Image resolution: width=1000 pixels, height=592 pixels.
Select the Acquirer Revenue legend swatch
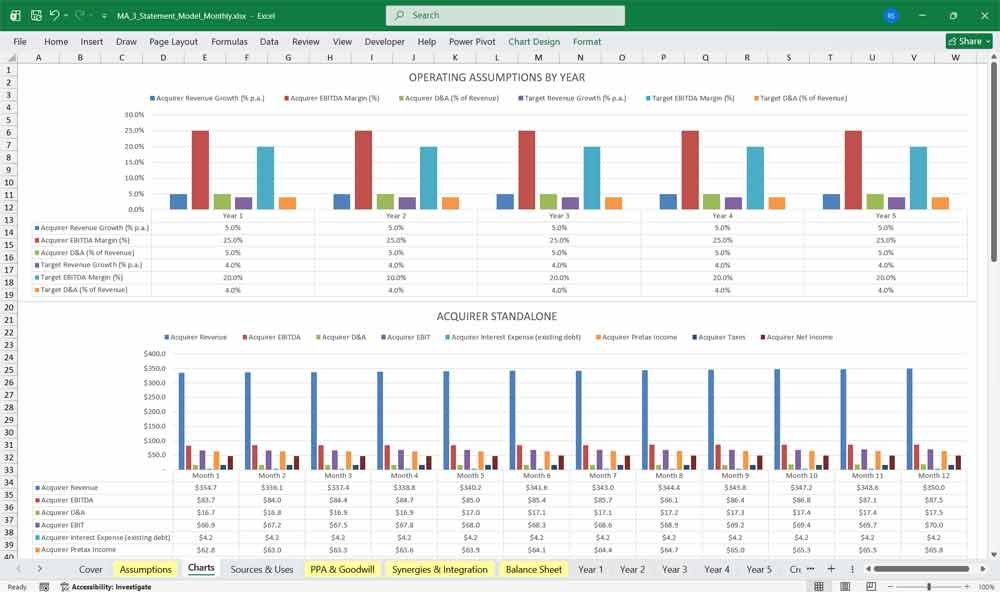pos(167,337)
